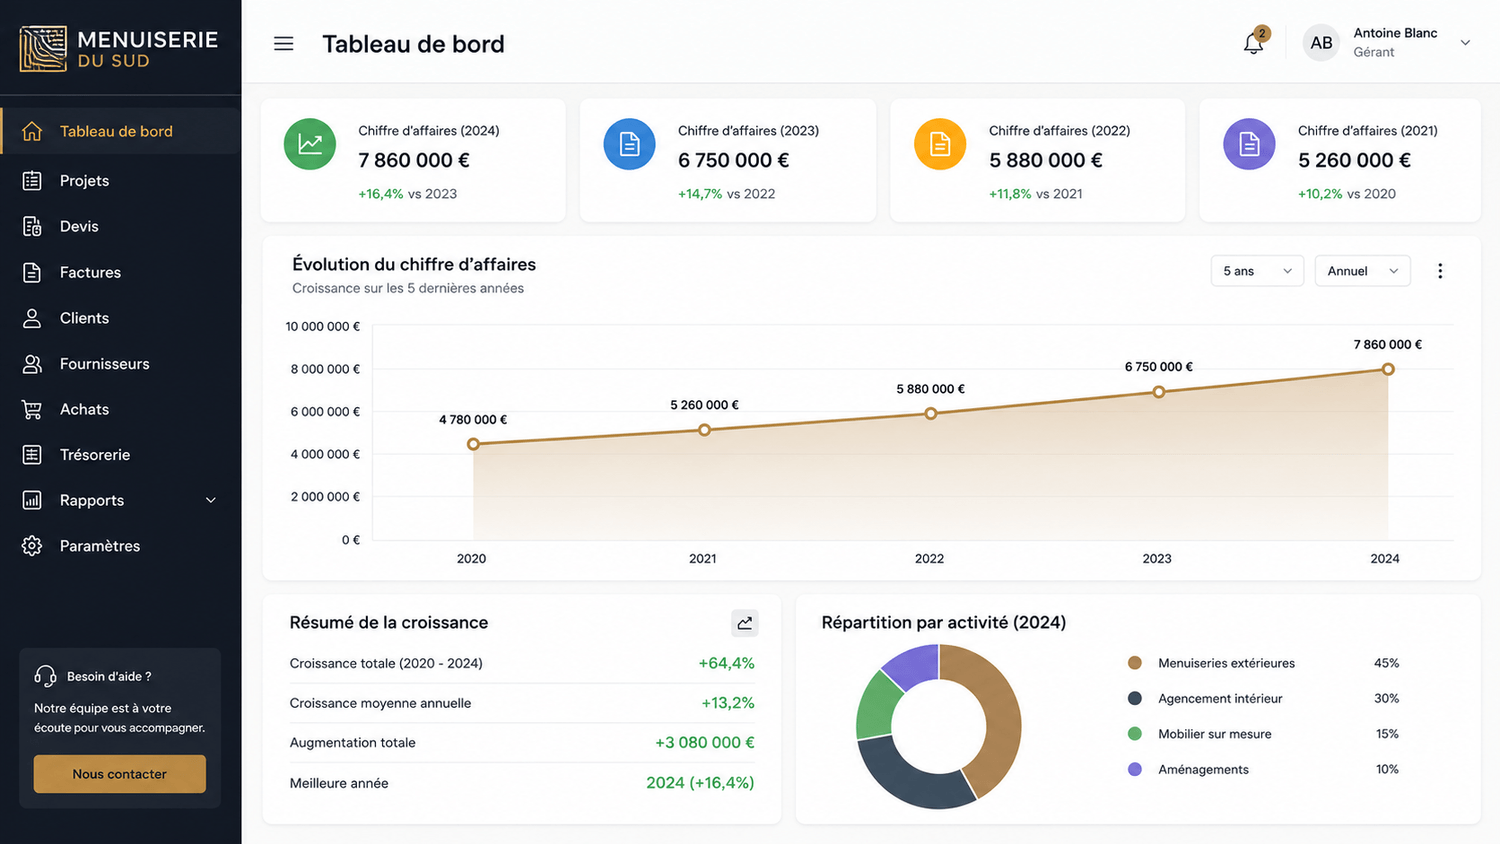Click the purple document icon for 2021

pyautogui.click(x=1249, y=144)
